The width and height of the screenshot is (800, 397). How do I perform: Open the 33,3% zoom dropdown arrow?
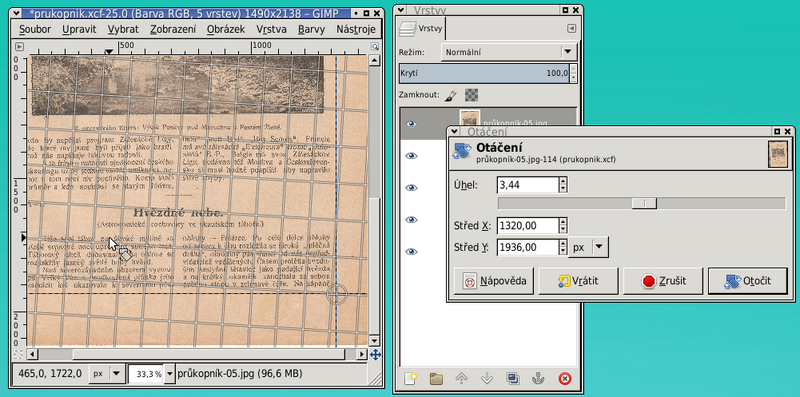click(x=170, y=374)
